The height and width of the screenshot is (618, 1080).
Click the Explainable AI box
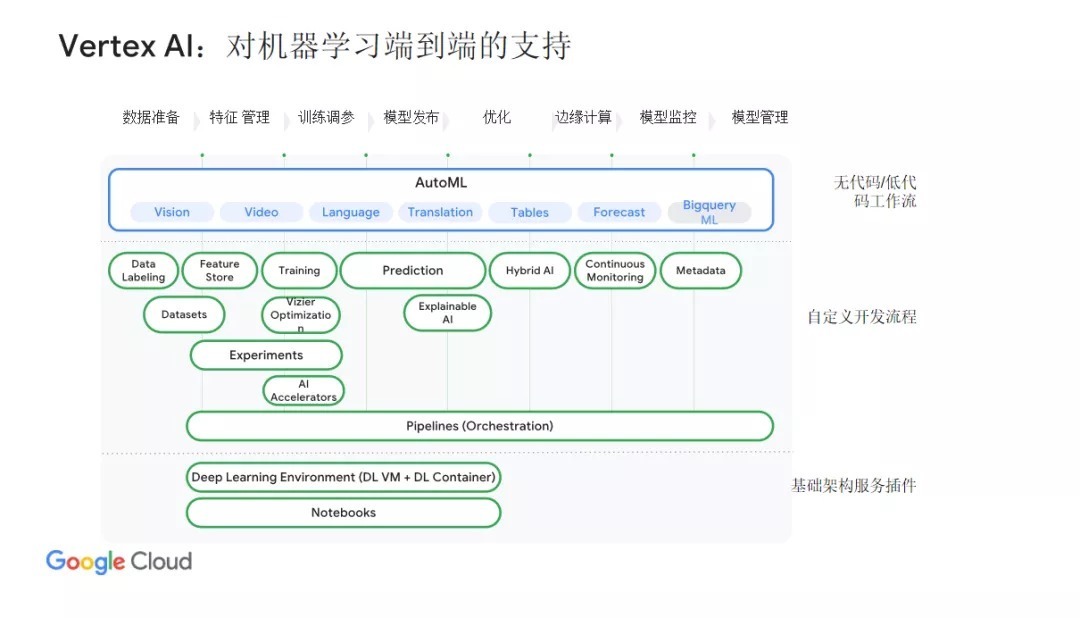coord(448,313)
